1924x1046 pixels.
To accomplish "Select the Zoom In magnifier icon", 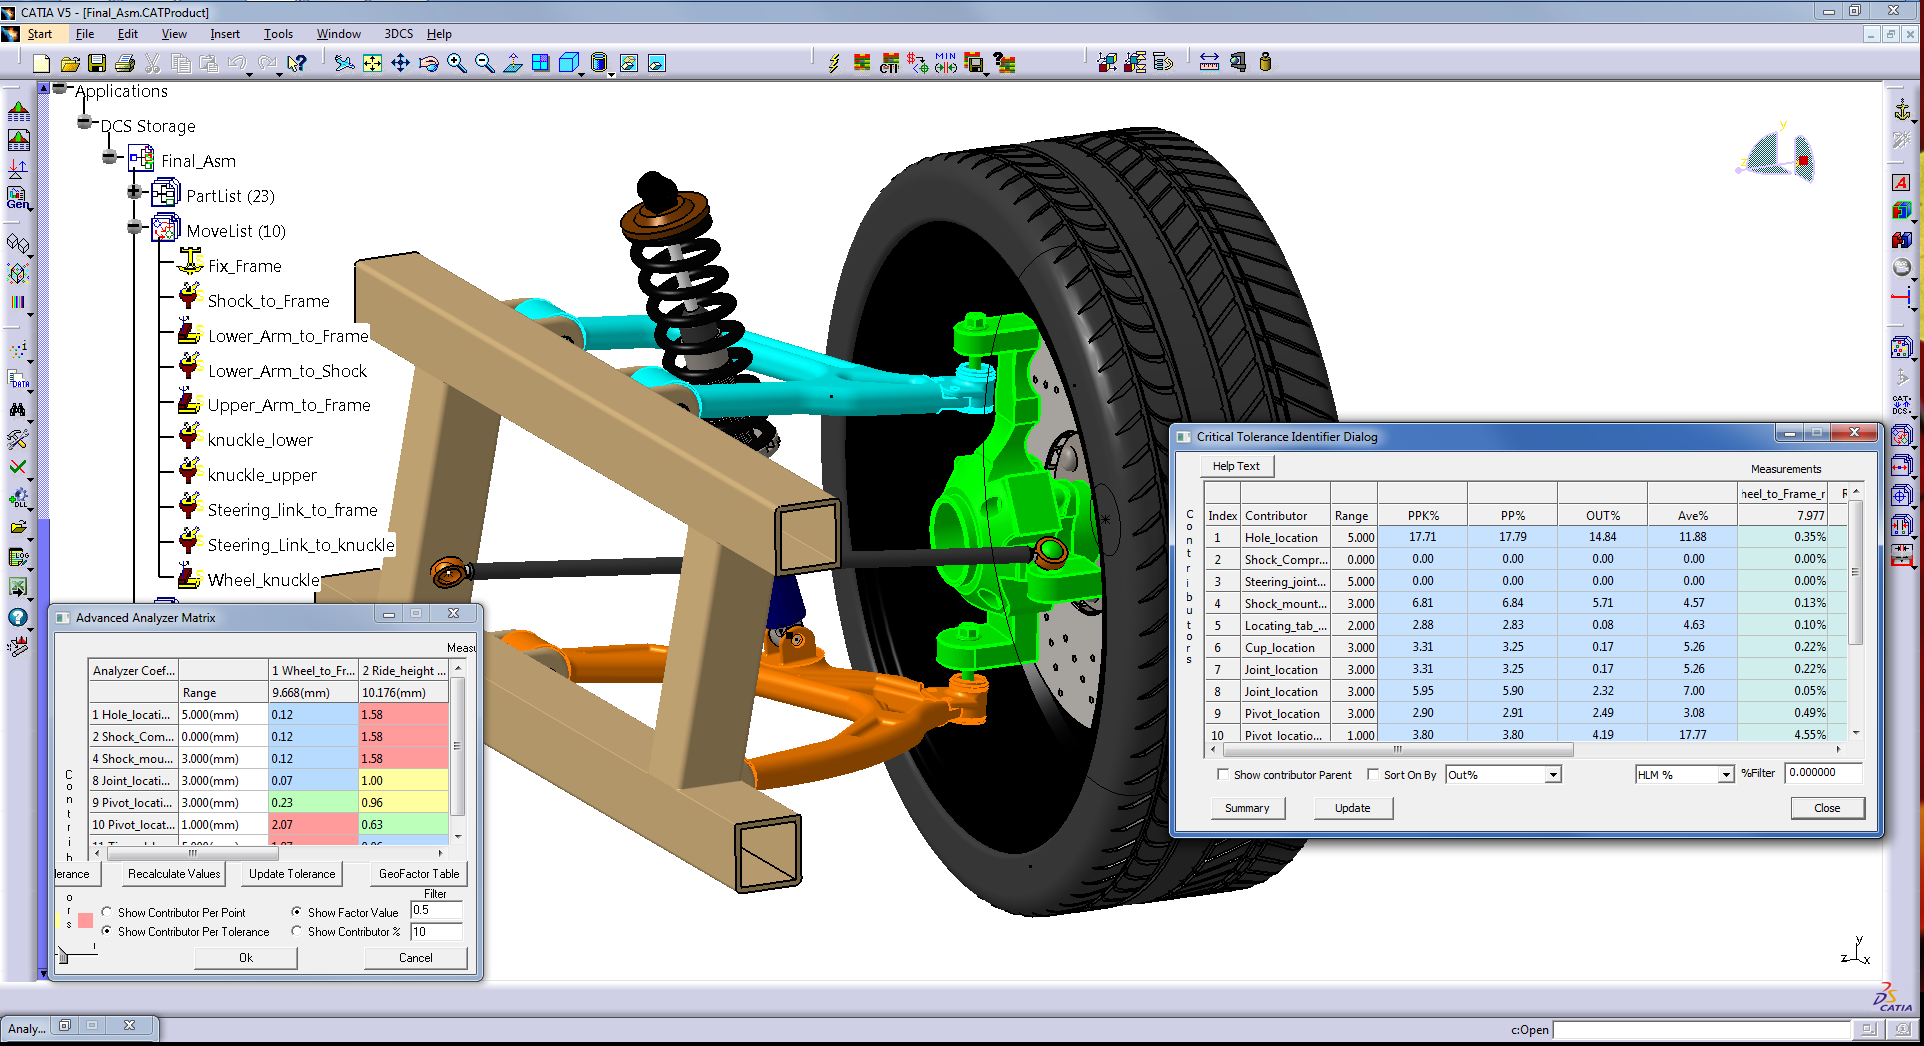I will pyautogui.click(x=457, y=64).
